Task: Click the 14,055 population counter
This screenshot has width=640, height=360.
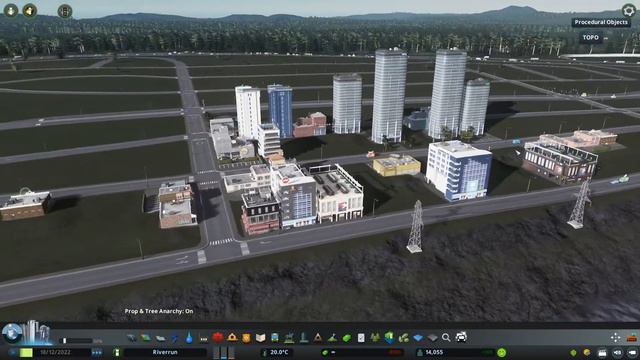Action: (x=433, y=352)
